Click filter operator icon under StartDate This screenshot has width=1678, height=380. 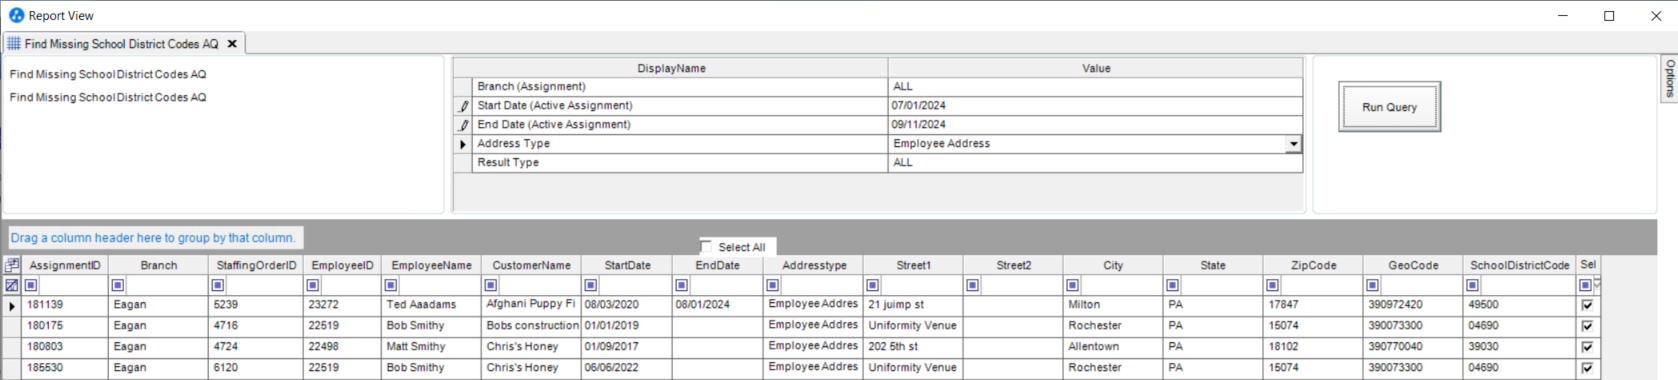[591, 285]
